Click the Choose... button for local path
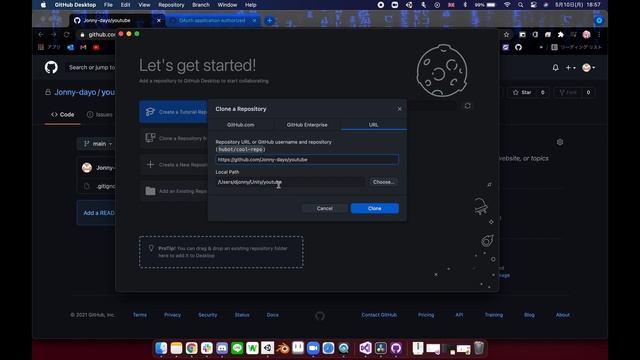The image size is (640, 360). tap(383, 182)
